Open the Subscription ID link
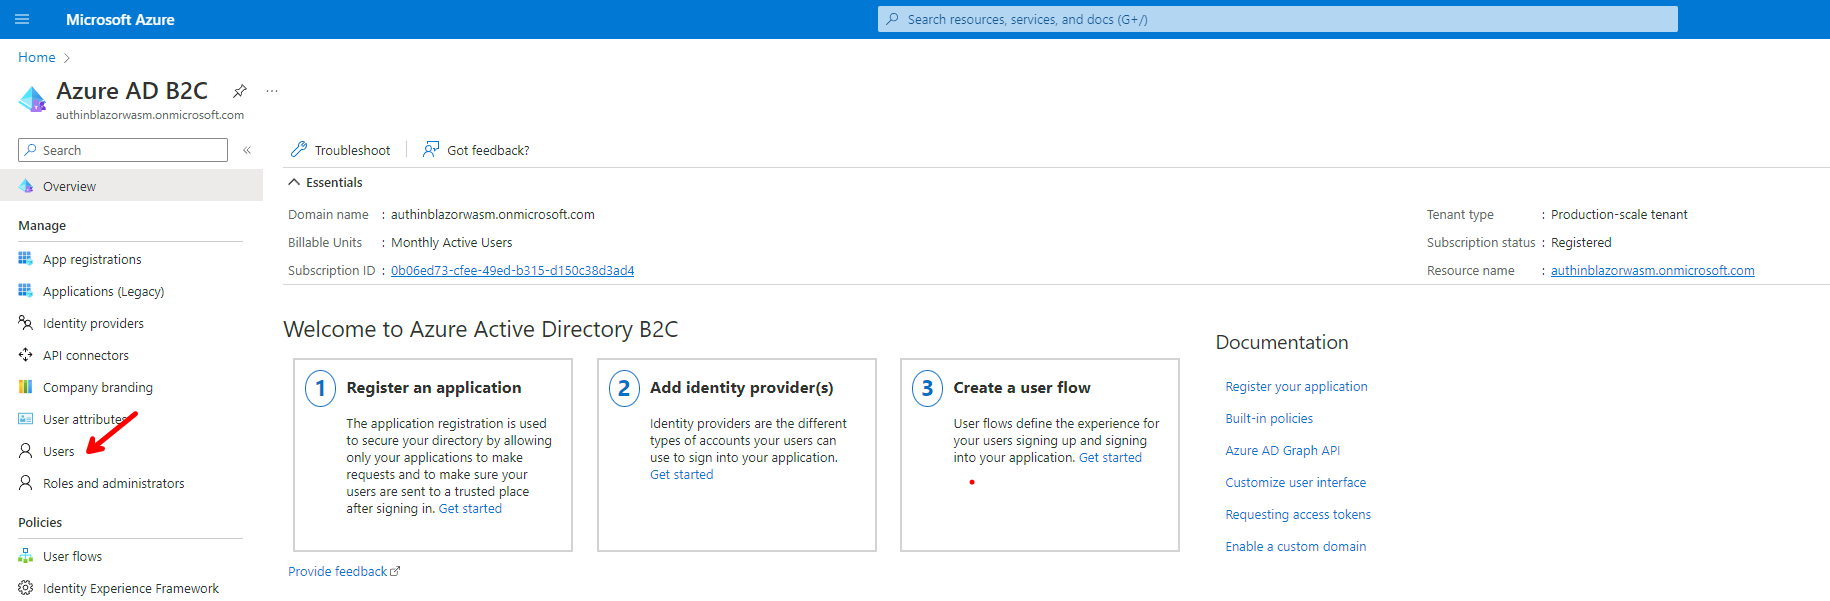Screen dimensions: 1830x601 512,270
